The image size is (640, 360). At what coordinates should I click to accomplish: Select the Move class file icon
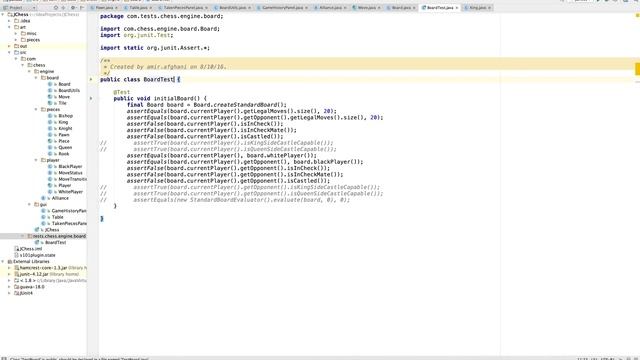[50, 97]
